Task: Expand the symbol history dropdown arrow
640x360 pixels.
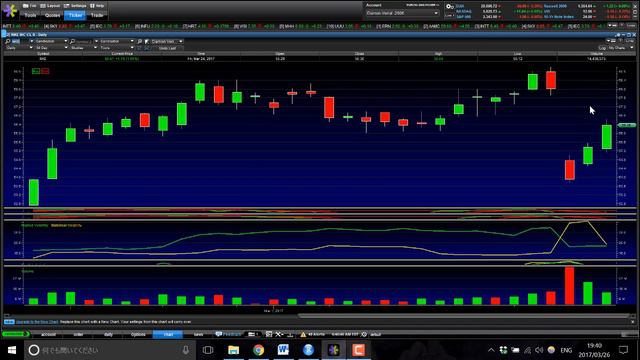Action: click(31, 41)
